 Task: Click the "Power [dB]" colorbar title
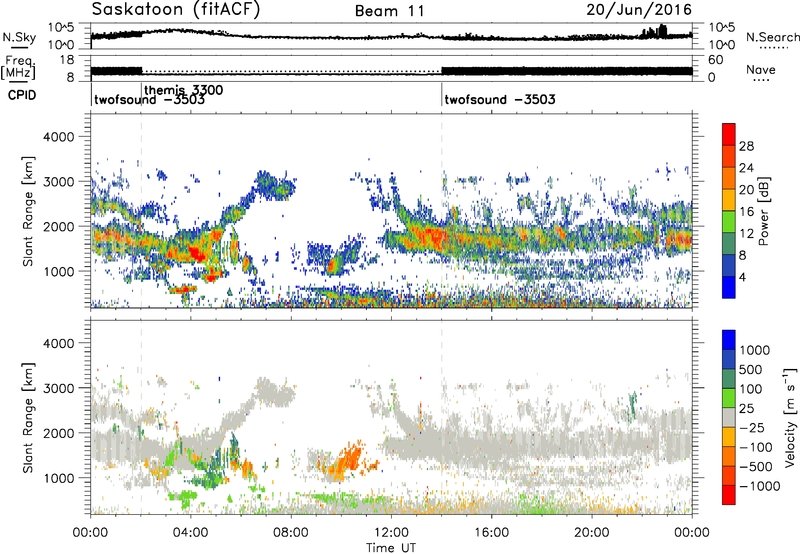tap(763, 211)
